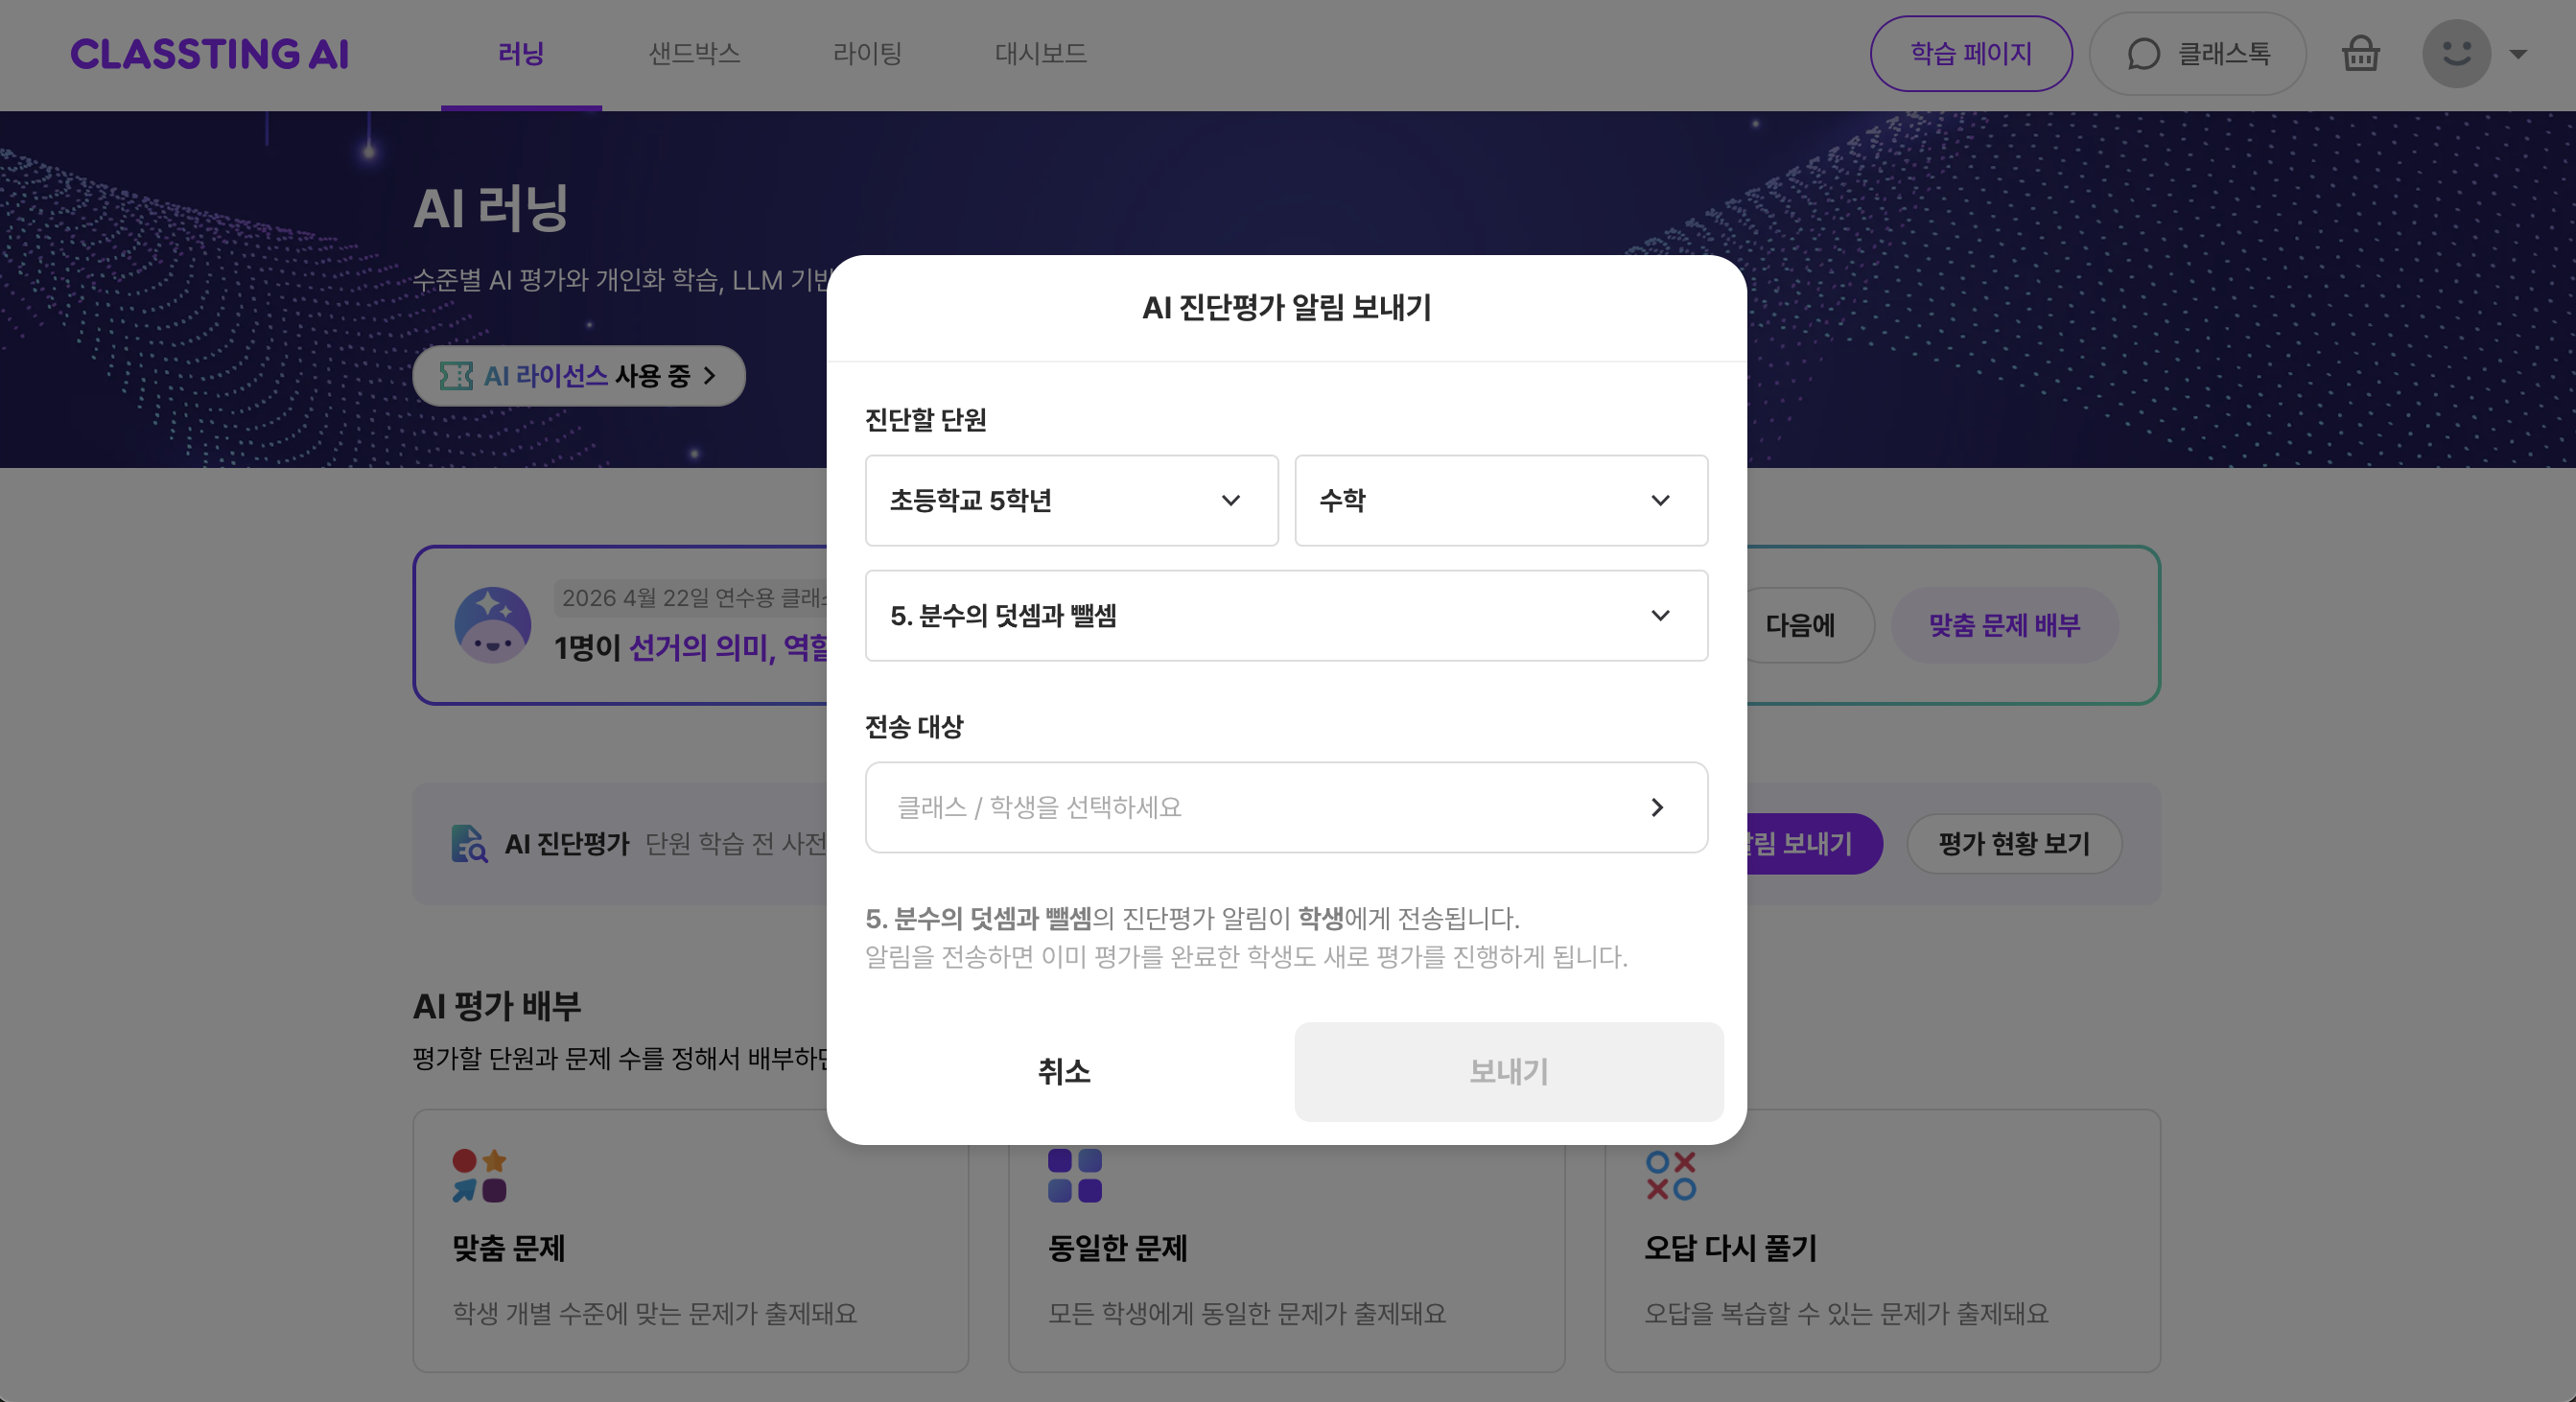Image resolution: width=2576 pixels, height=1402 pixels.
Task: Click the 취소 button
Action: (1063, 1071)
